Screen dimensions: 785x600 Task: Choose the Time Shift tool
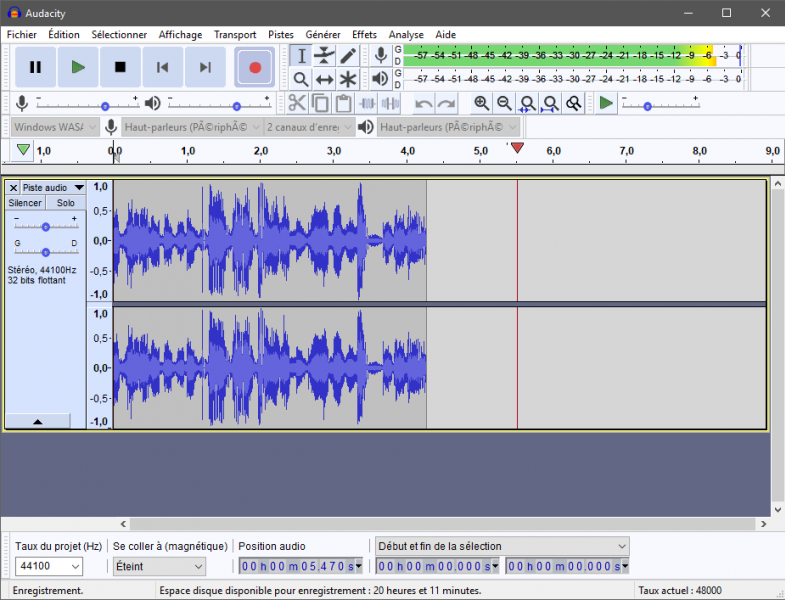[324, 79]
